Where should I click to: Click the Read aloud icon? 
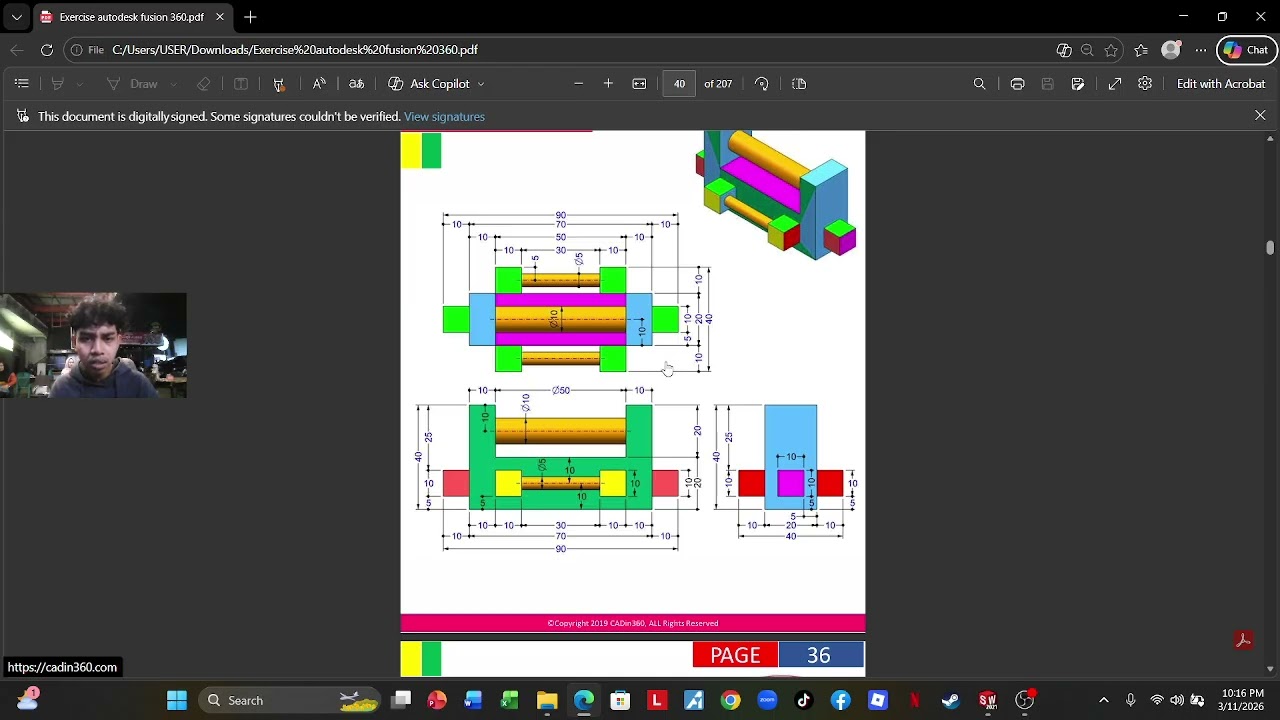point(319,84)
